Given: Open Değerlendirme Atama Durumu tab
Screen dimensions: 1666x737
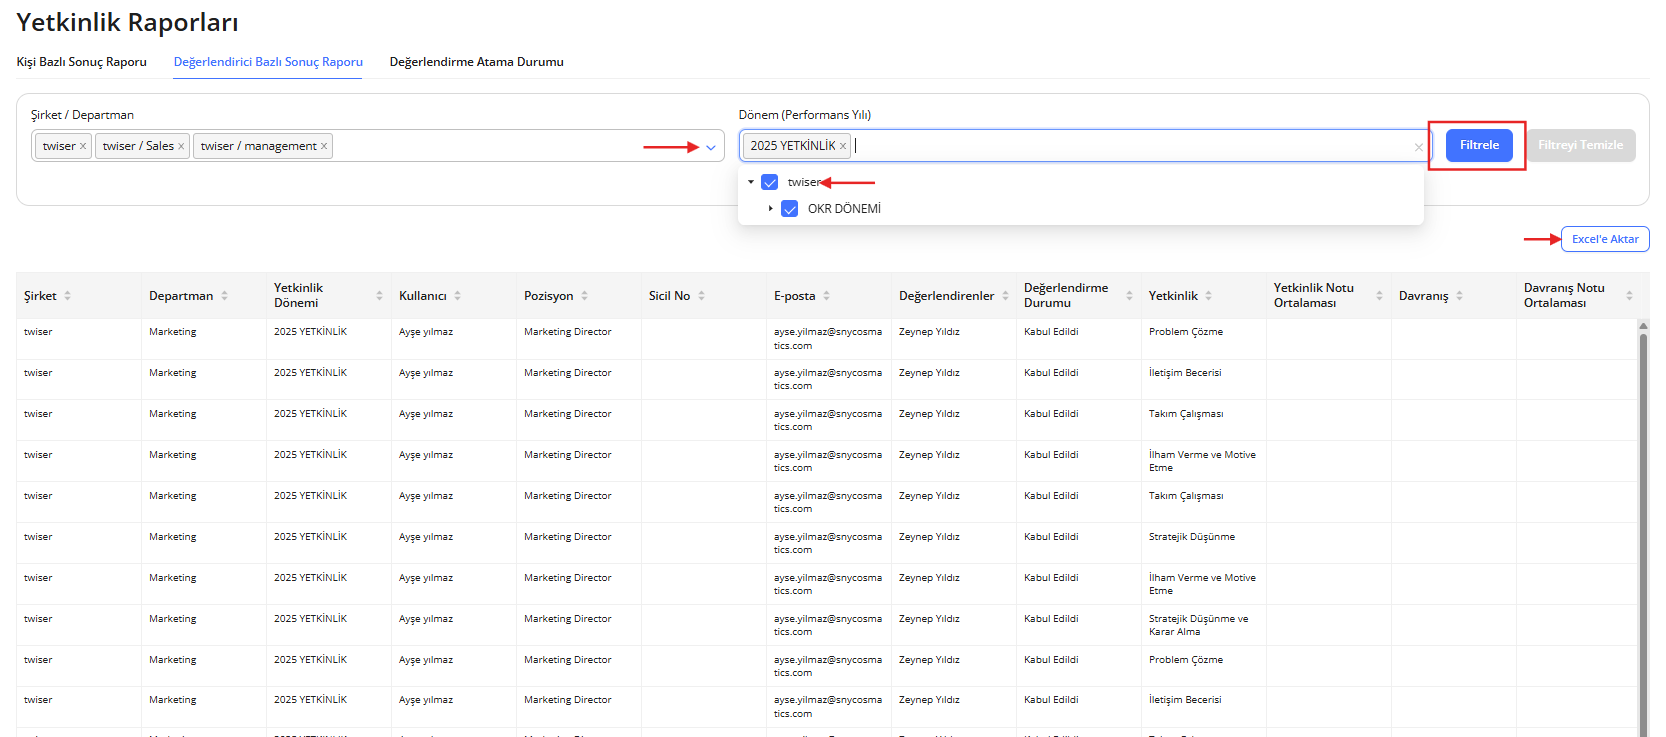Looking at the screenshot, I should (x=476, y=62).
